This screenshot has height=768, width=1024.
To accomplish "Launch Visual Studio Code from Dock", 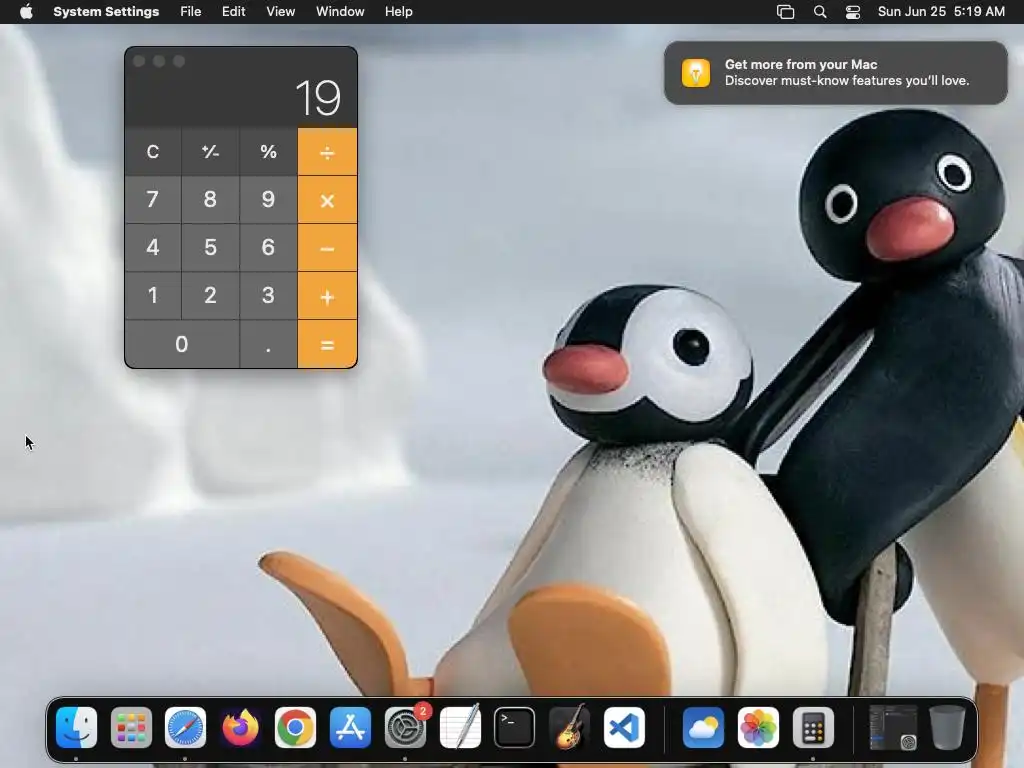I will [x=624, y=728].
